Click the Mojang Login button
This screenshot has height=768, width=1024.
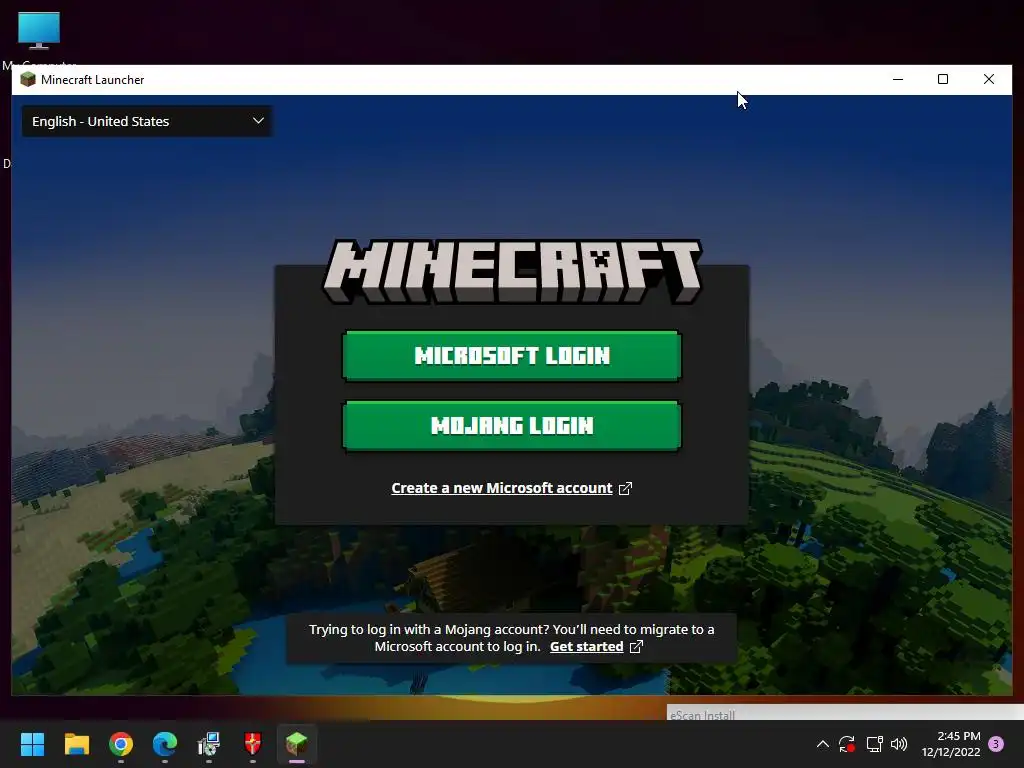(x=511, y=425)
